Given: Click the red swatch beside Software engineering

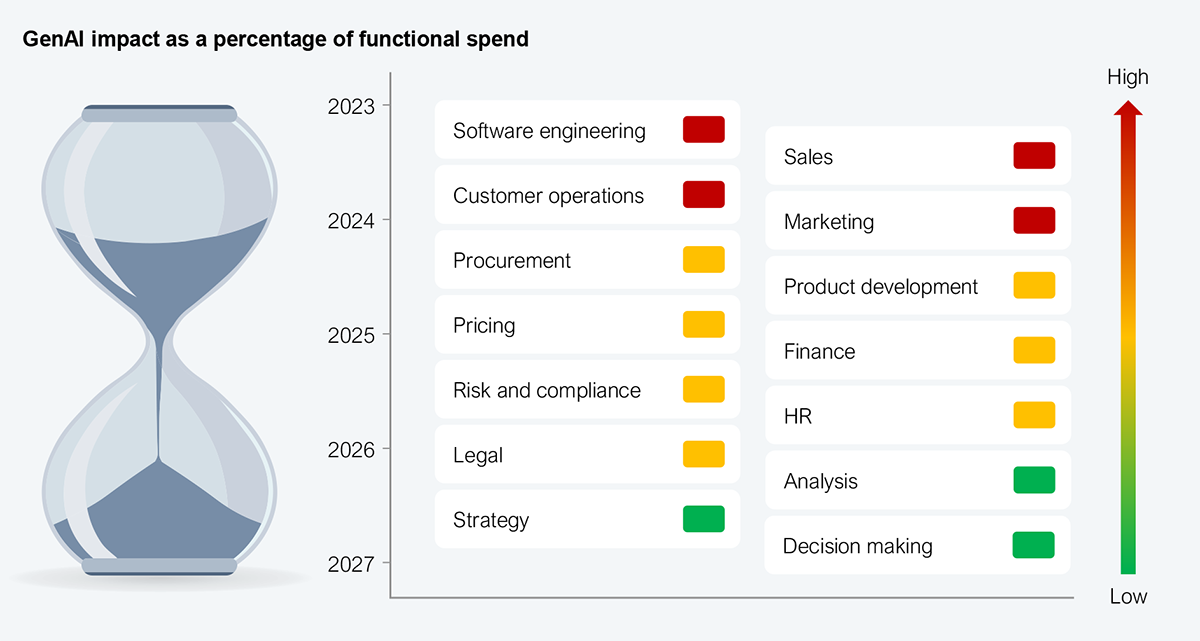Looking at the screenshot, I should coord(703,130).
